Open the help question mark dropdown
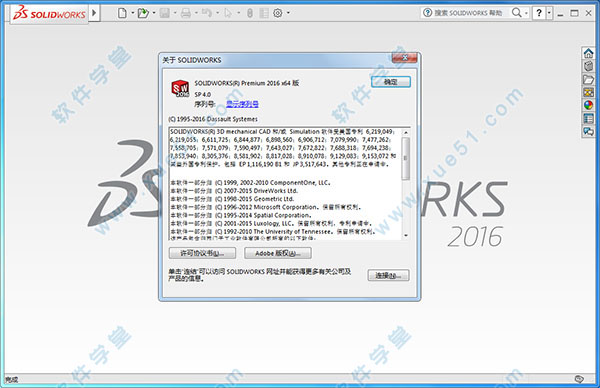Viewport: 600px width, 388px height. point(549,13)
